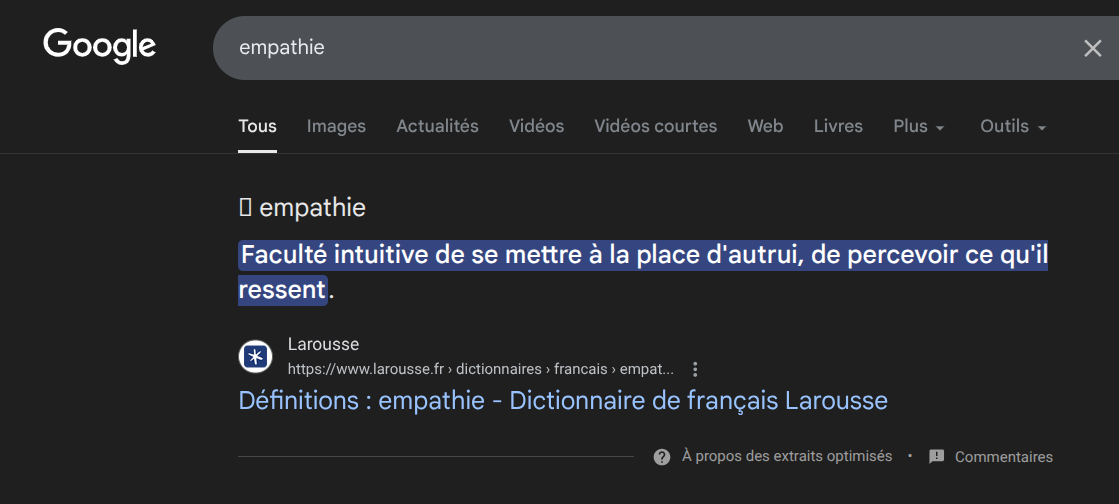This screenshot has height=504, width=1119.
Task: Click the Larousse site favicon
Action: 255,356
